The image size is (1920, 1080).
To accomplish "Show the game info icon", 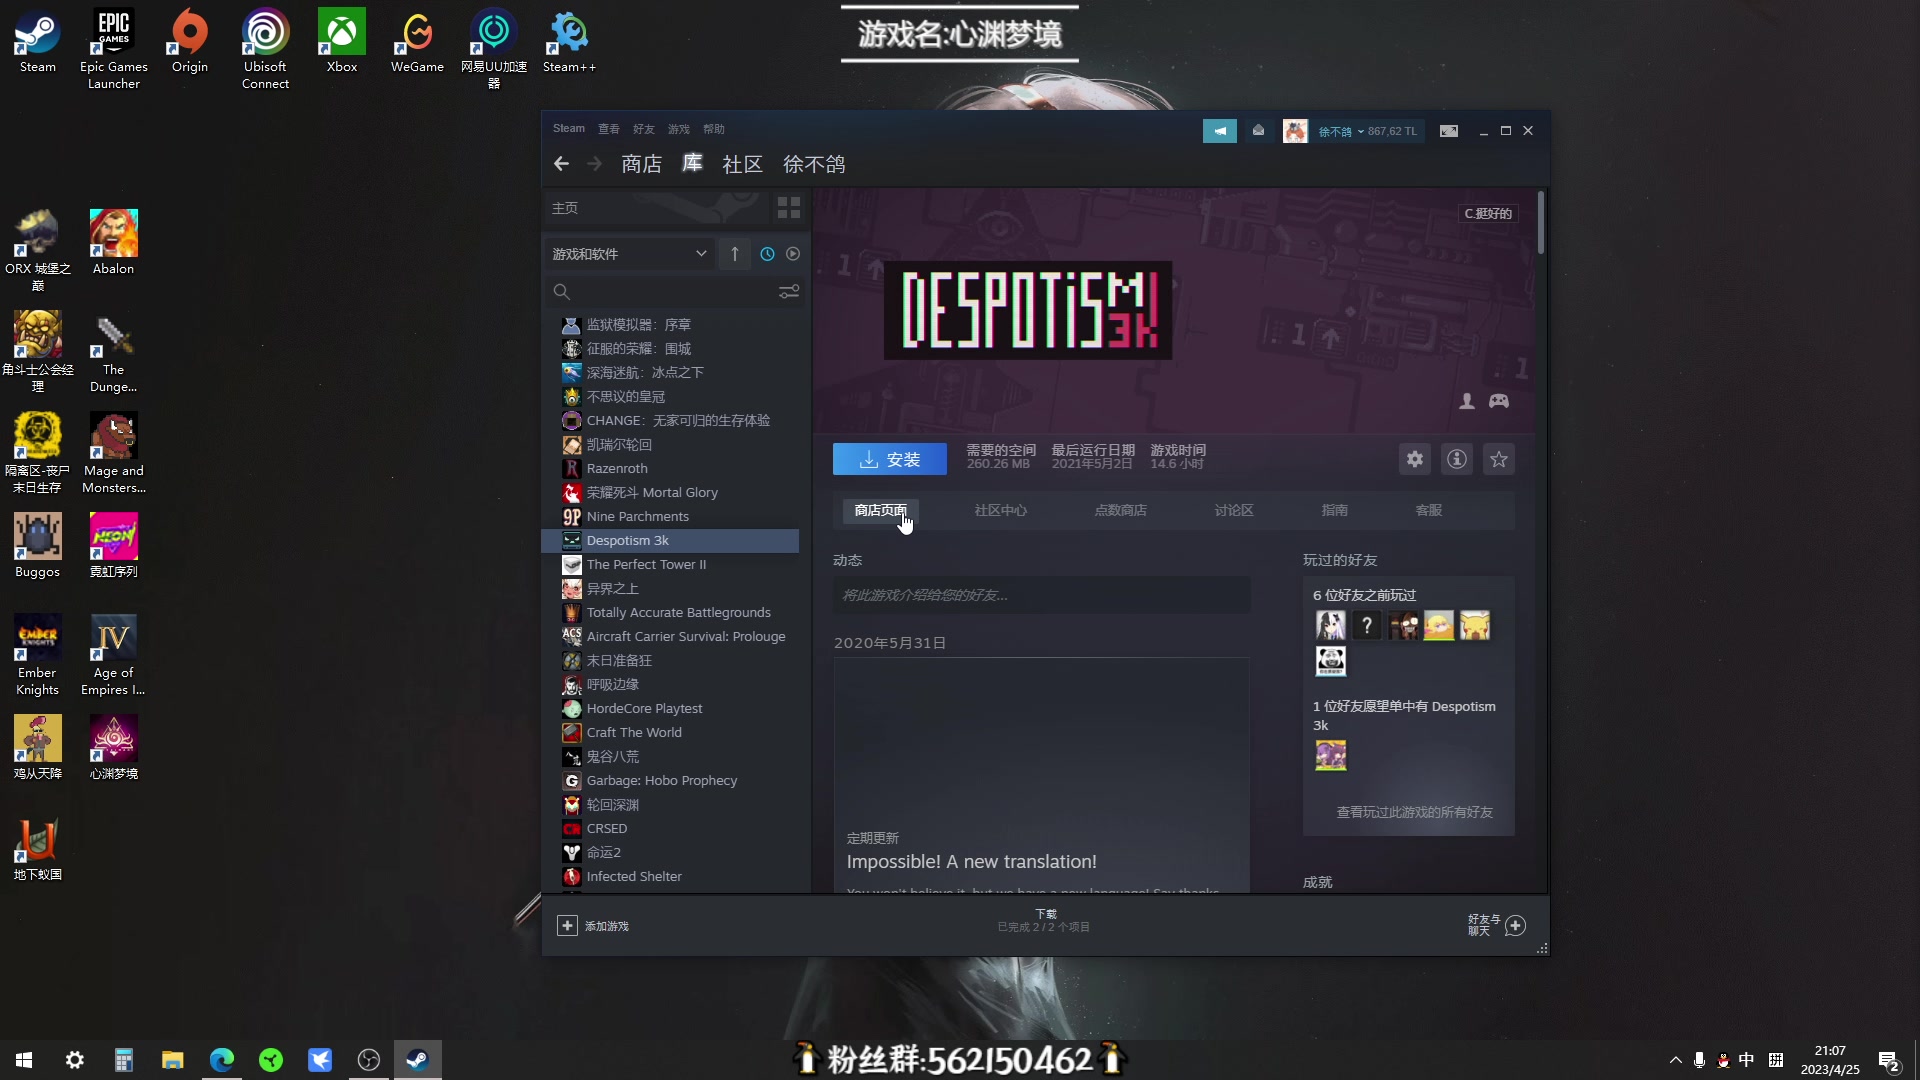I will (x=1456, y=459).
